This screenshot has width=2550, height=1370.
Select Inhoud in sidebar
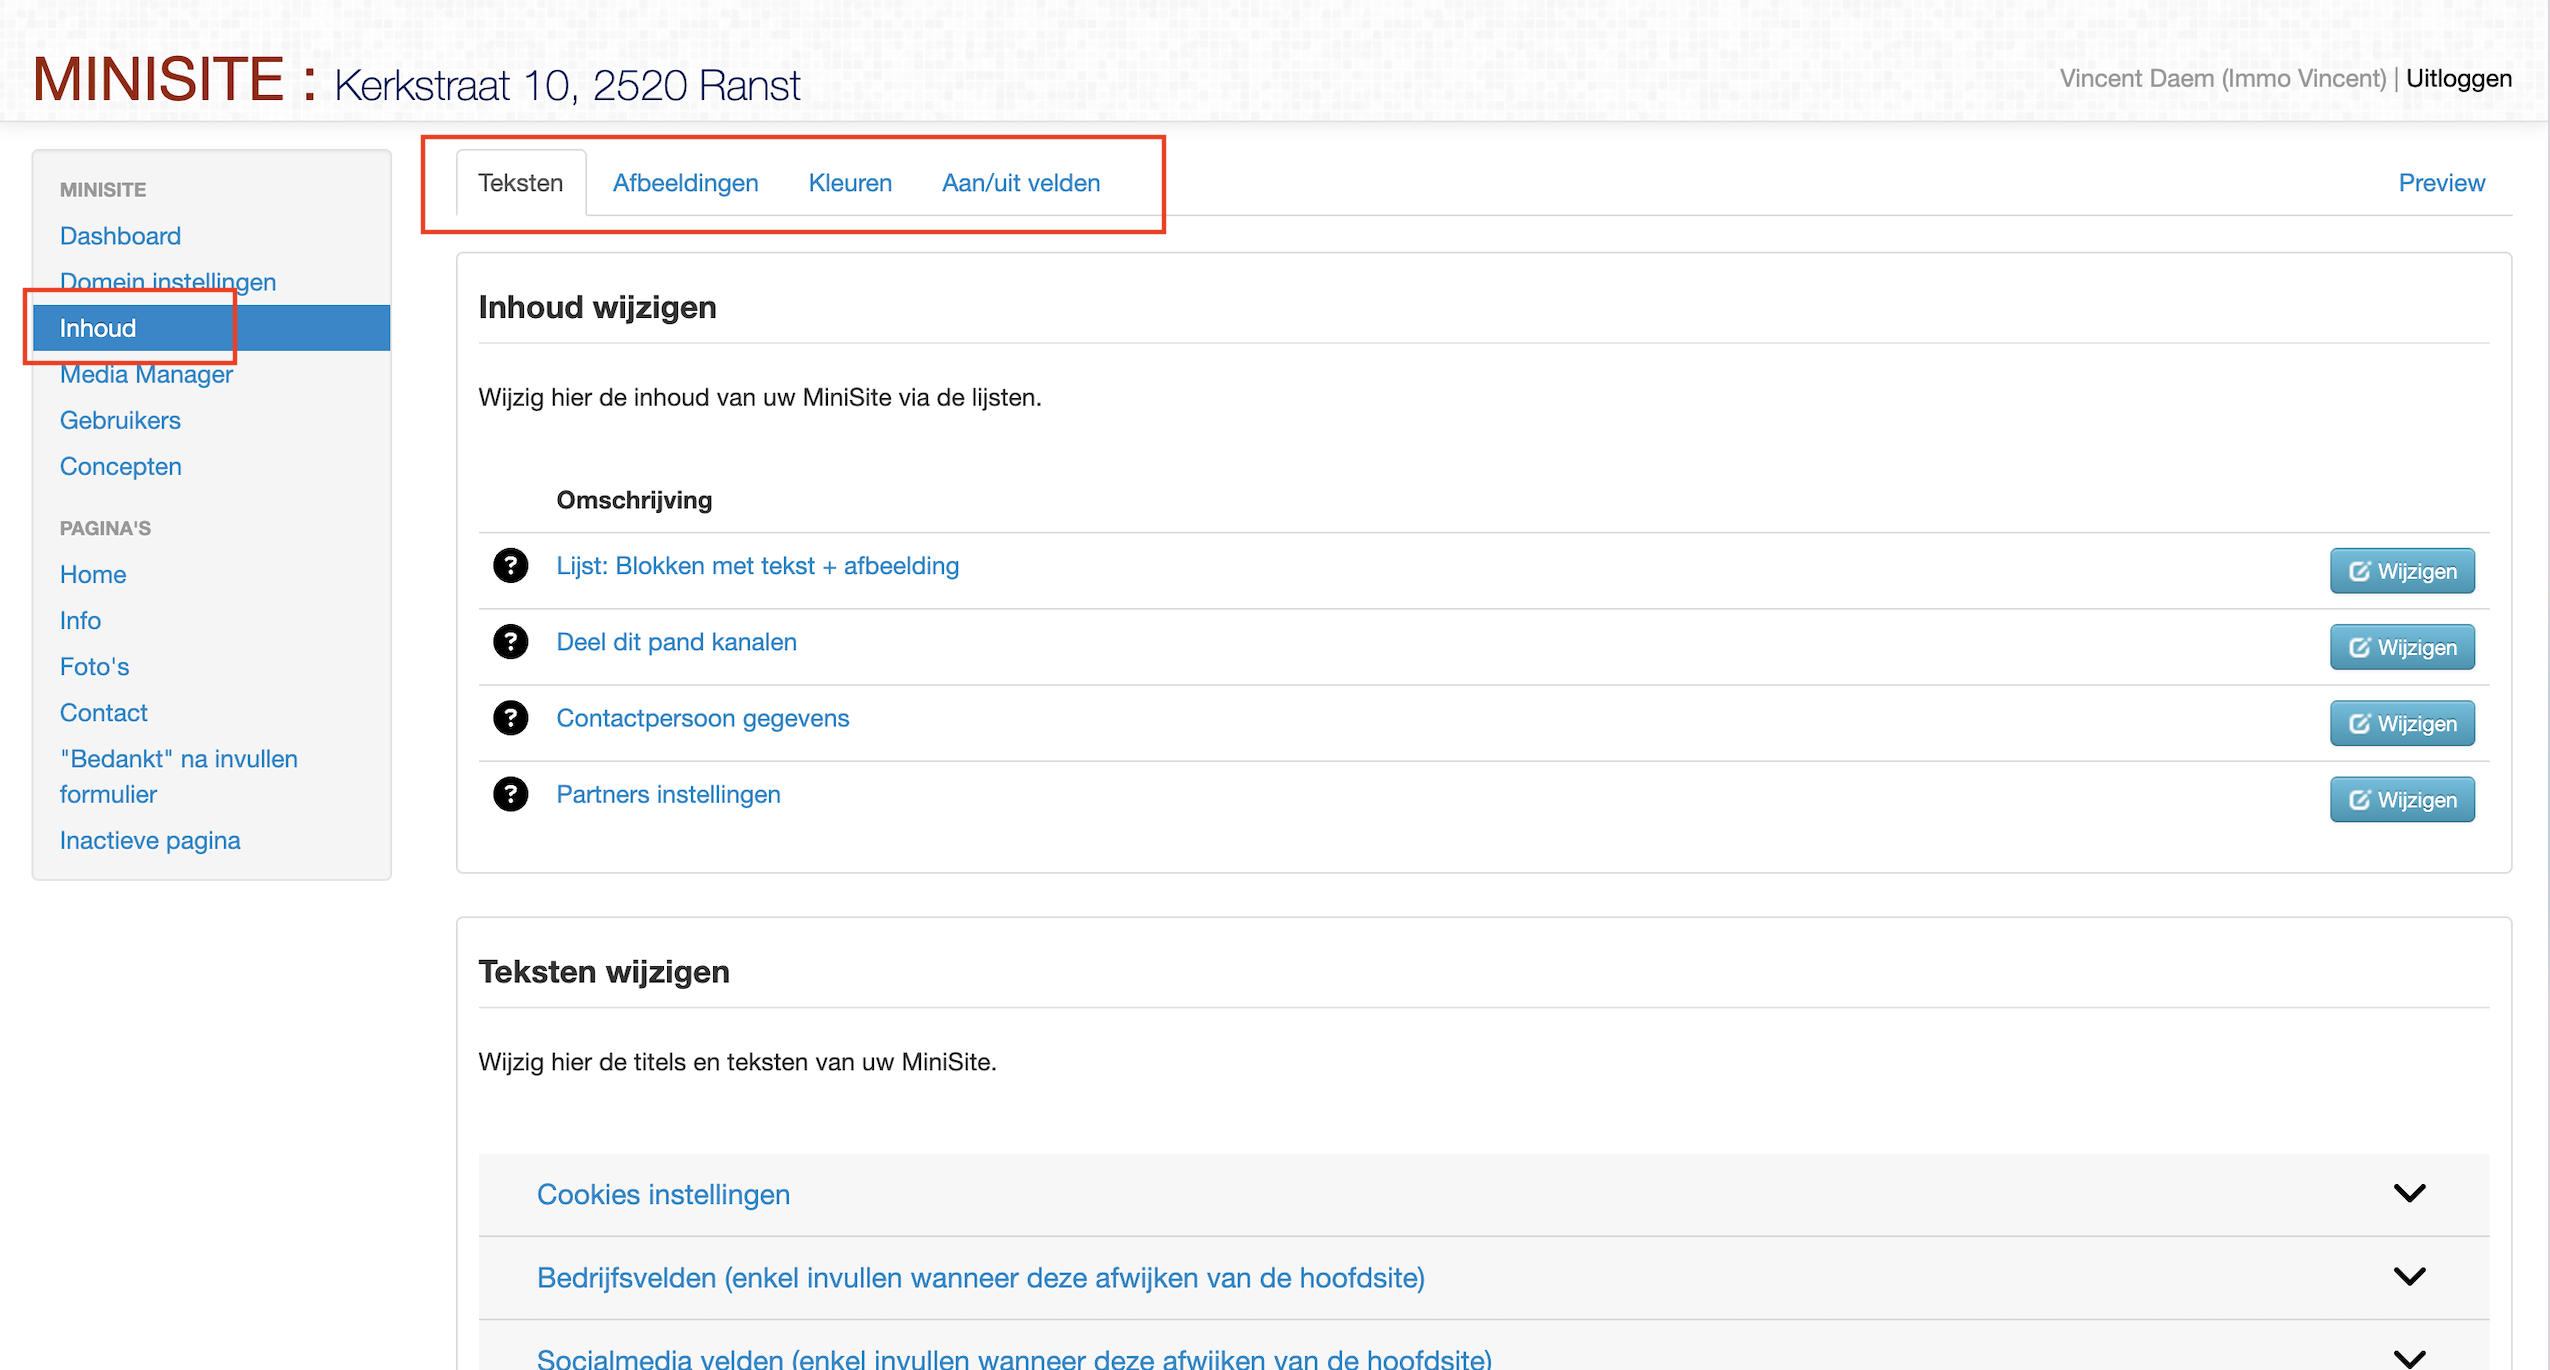point(211,328)
